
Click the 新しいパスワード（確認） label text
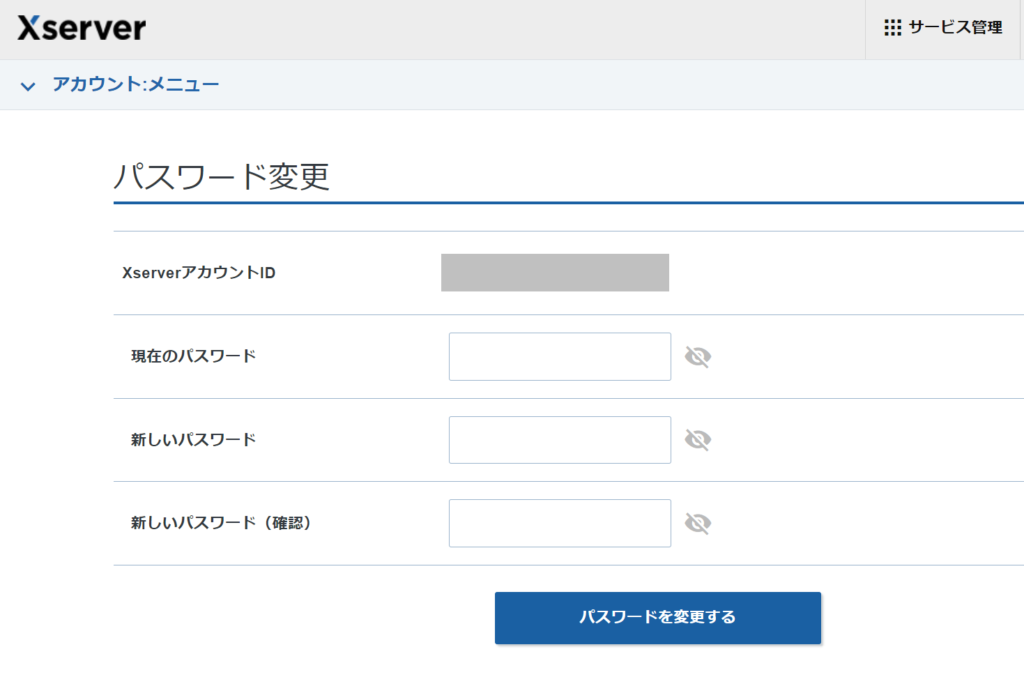click(x=221, y=522)
